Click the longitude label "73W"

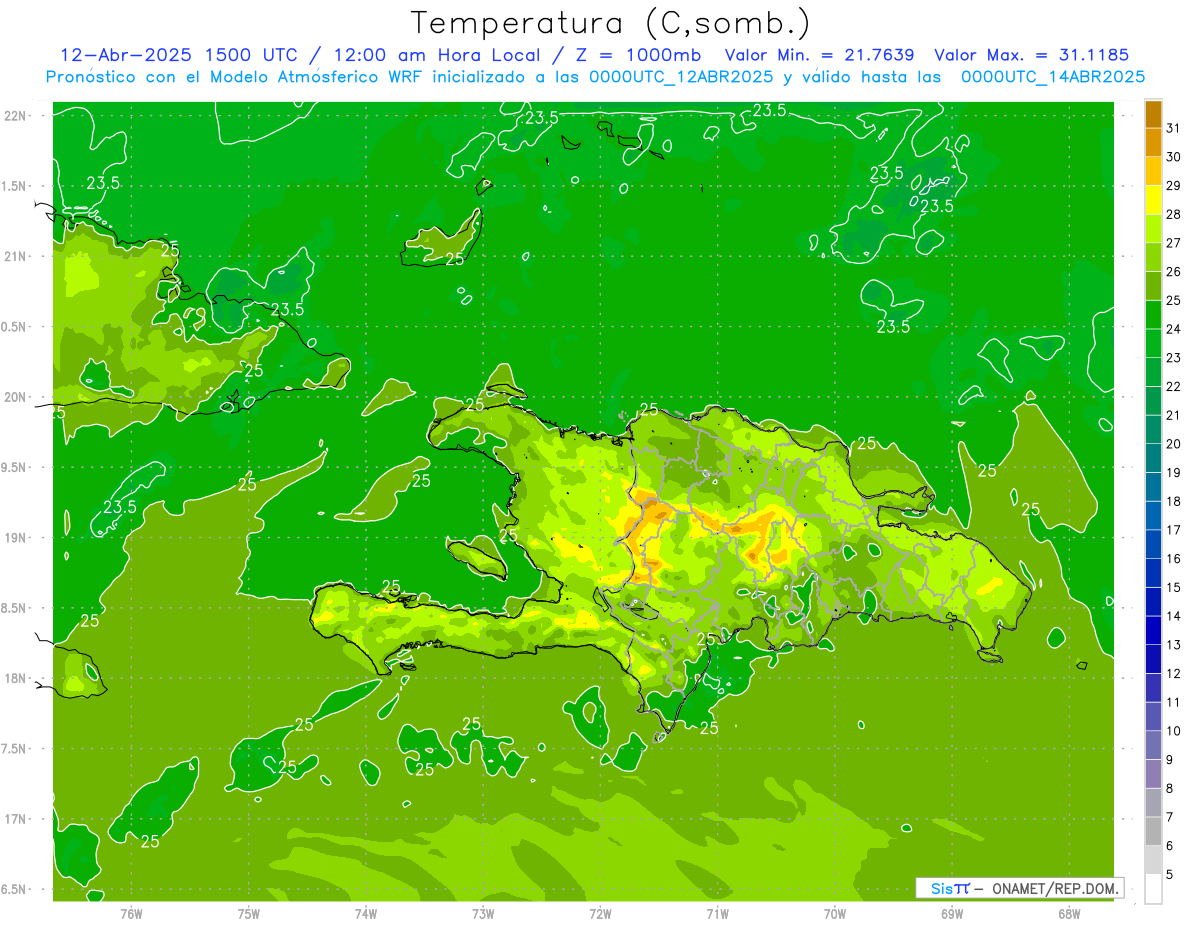click(483, 914)
